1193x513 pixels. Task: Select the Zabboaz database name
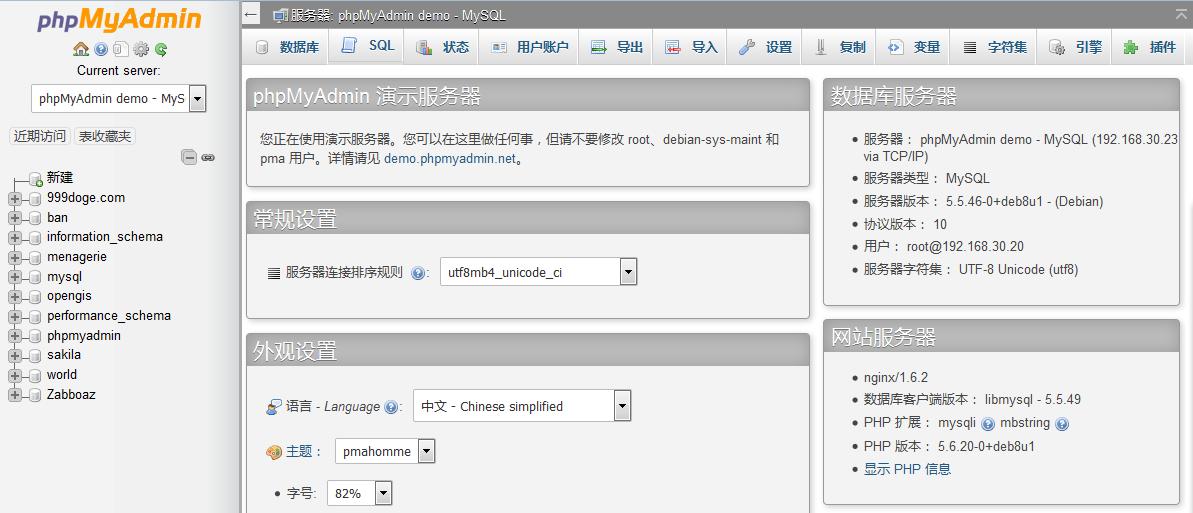tap(71, 394)
